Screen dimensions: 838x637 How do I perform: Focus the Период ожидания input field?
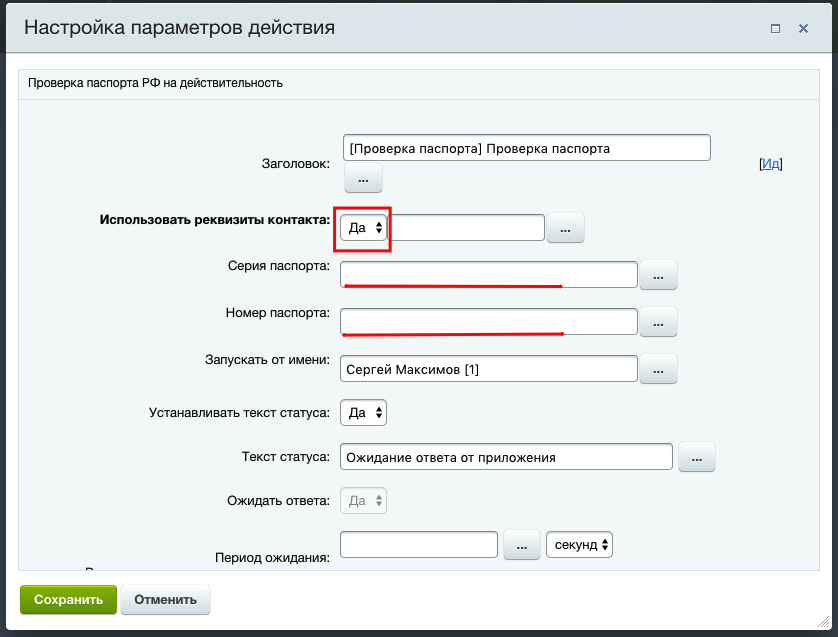click(419, 544)
